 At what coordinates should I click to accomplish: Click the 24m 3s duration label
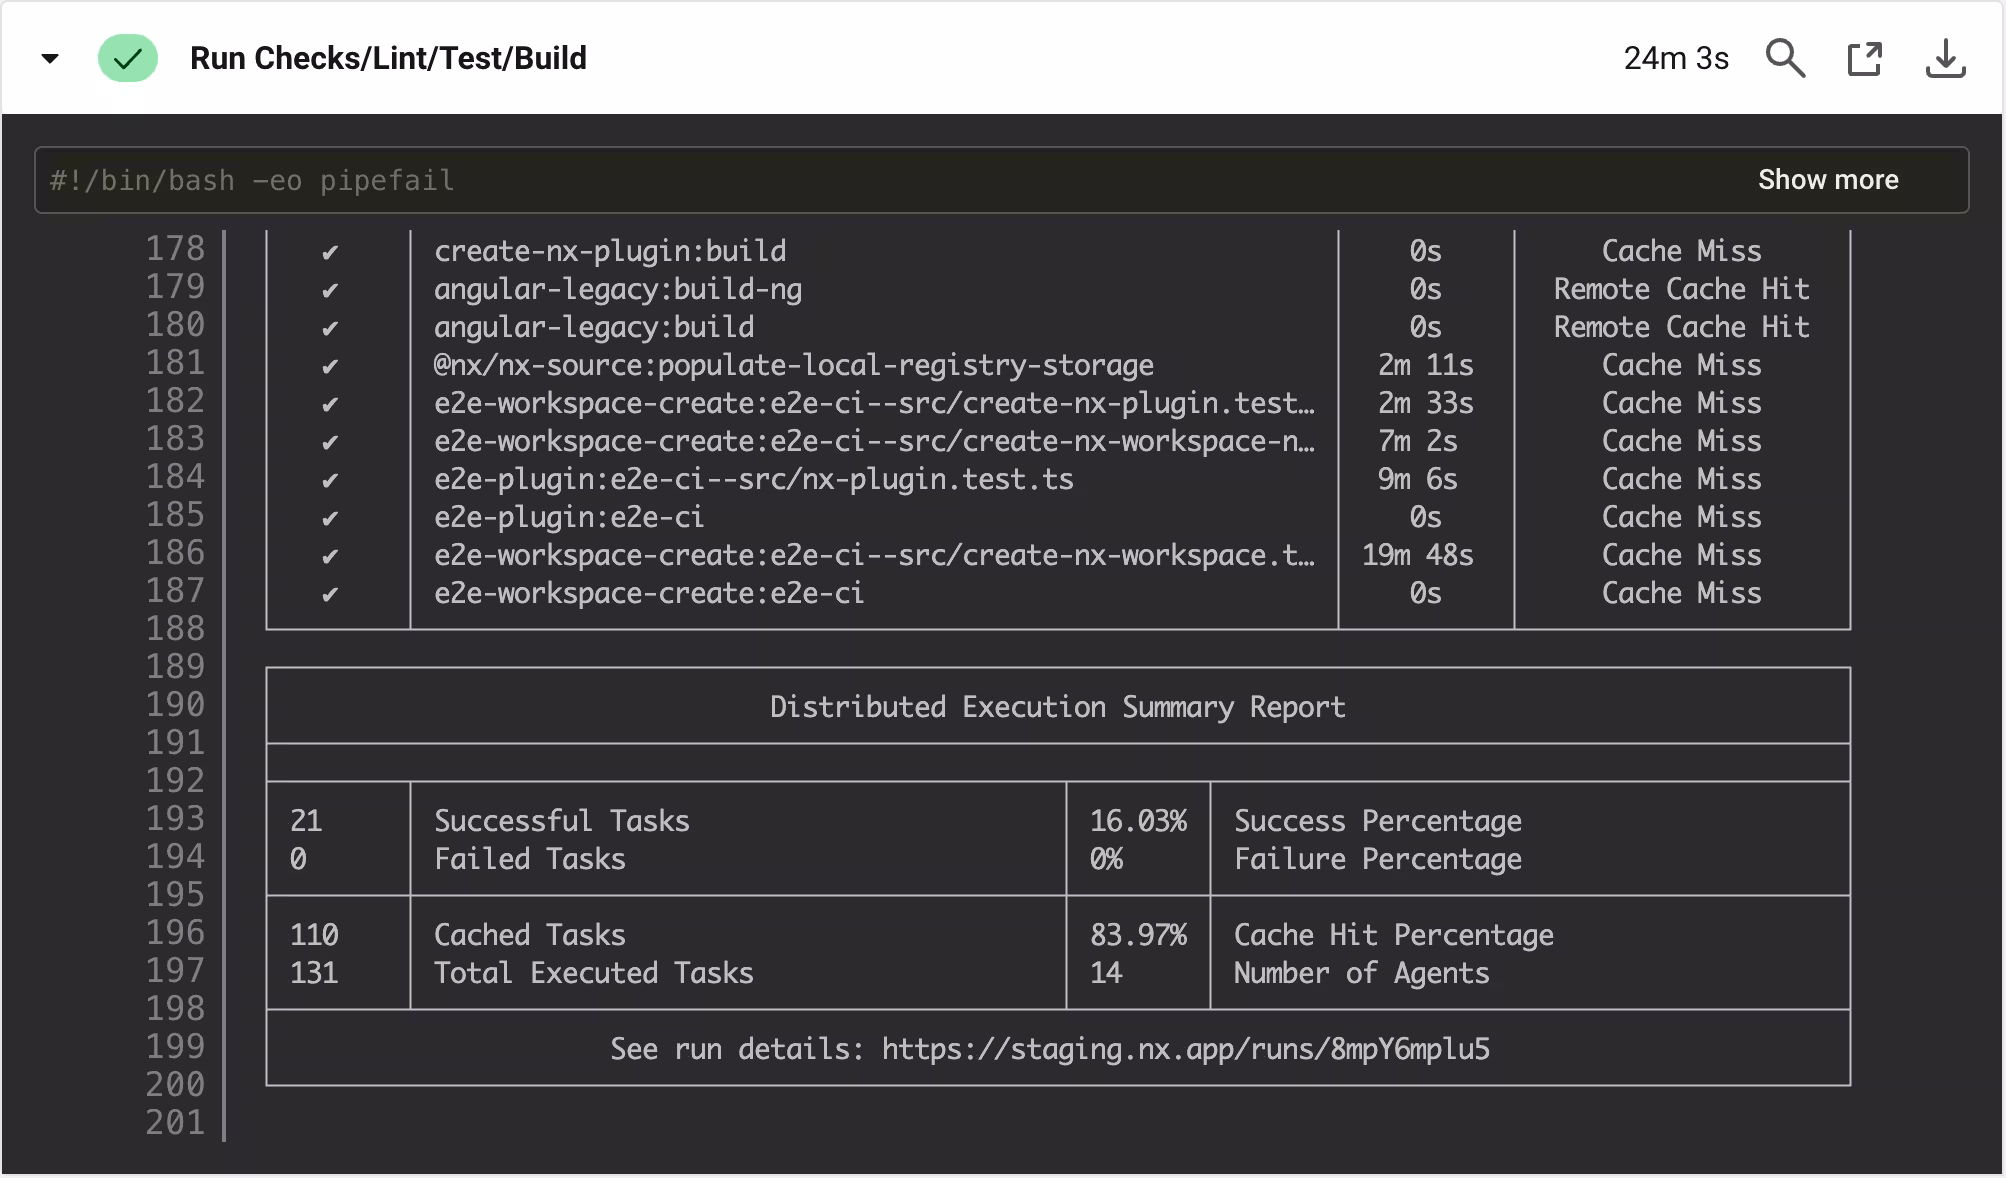(1676, 59)
